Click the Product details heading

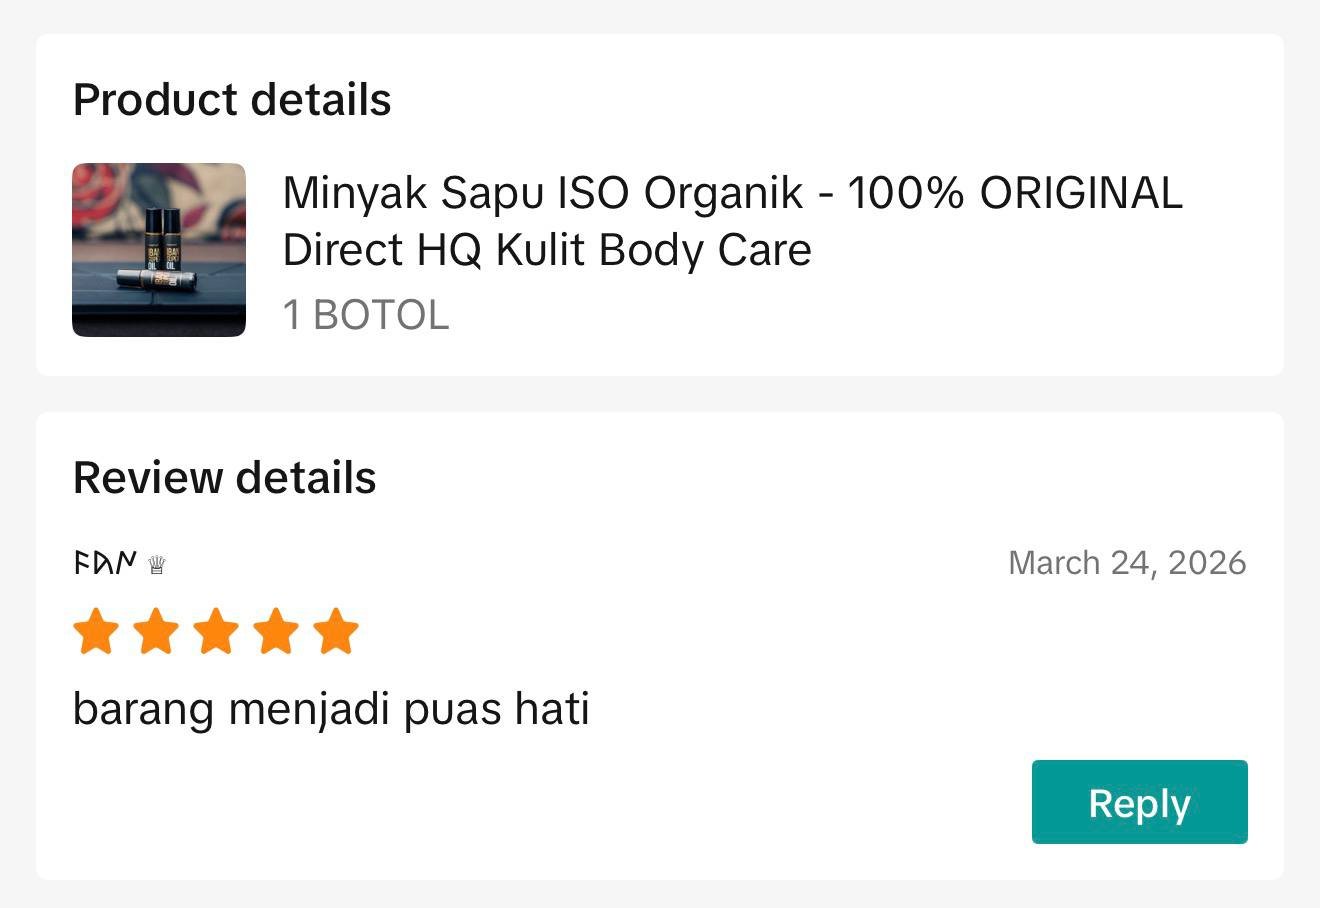232,100
